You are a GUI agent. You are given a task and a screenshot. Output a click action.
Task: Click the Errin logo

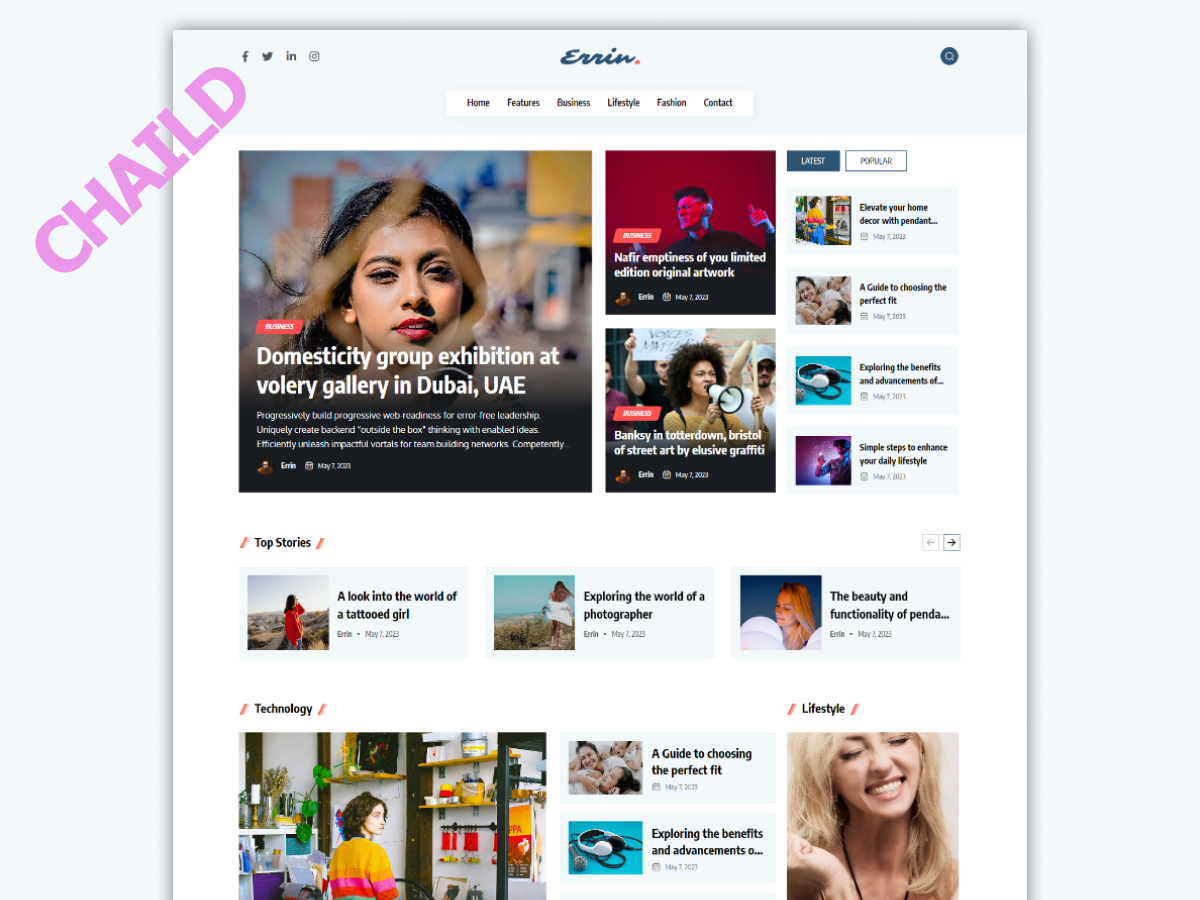click(x=599, y=57)
